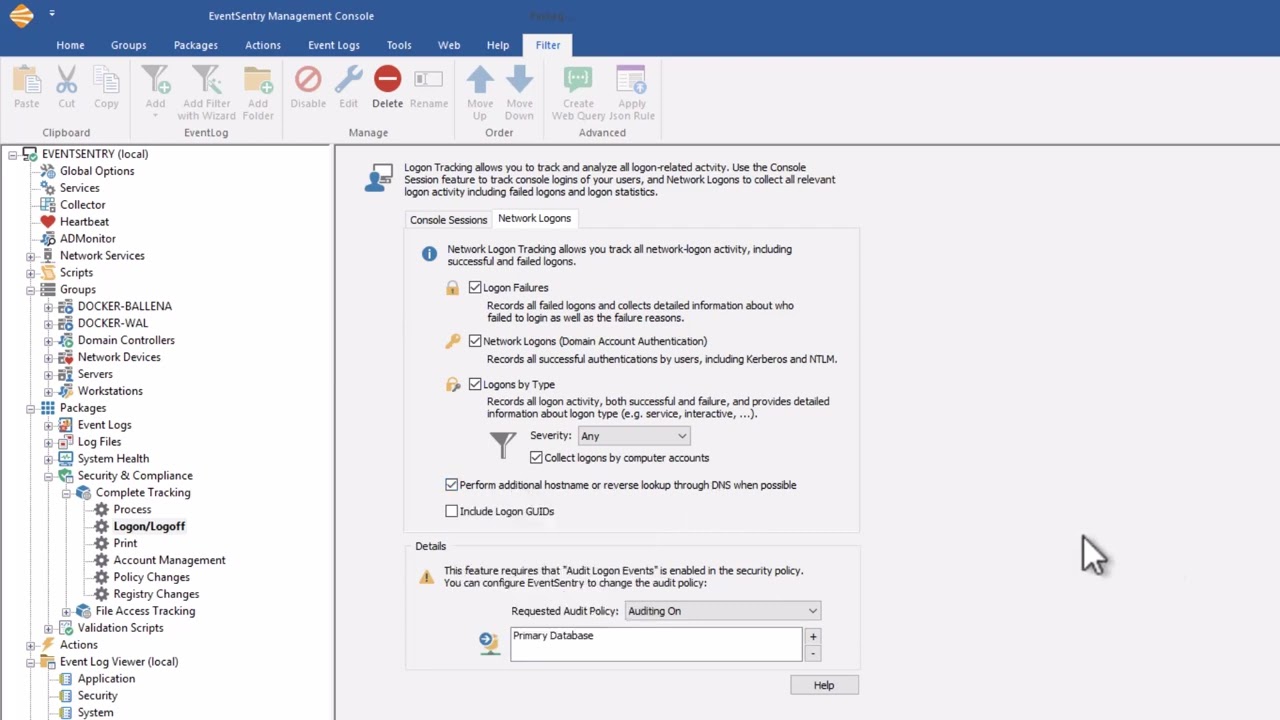Toggle the Logon Failures checkbox

coord(475,288)
